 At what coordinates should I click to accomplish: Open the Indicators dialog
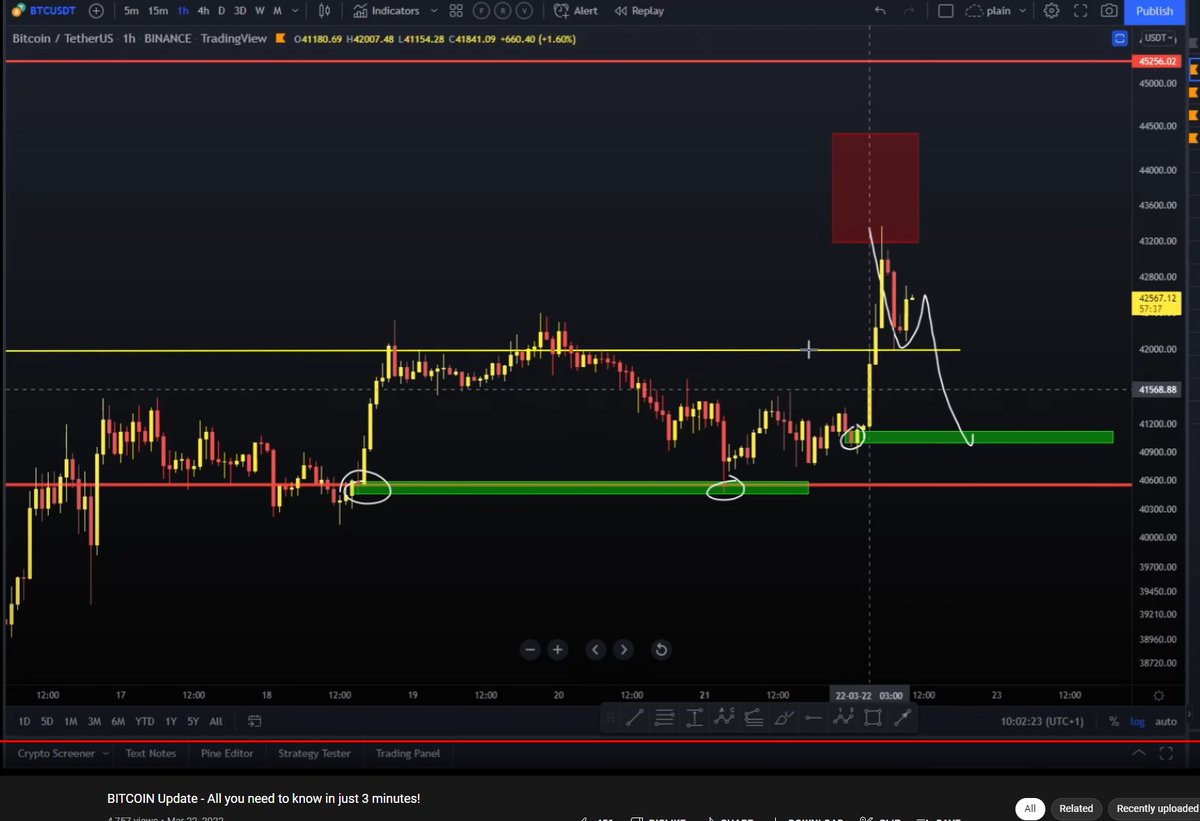point(387,11)
